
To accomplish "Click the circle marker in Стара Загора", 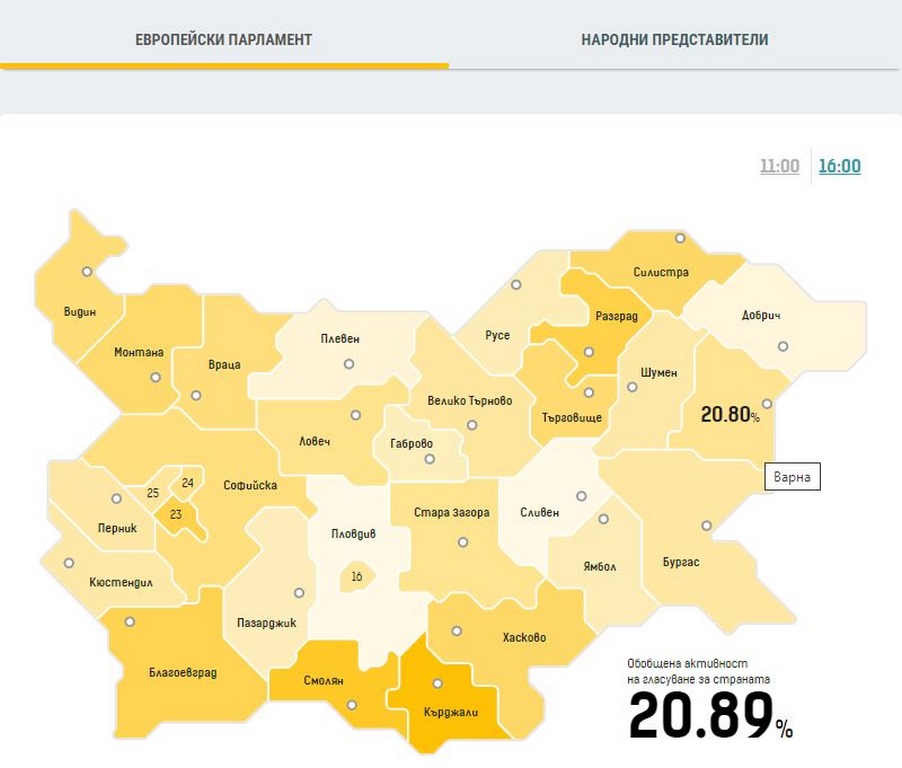I will [x=462, y=543].
